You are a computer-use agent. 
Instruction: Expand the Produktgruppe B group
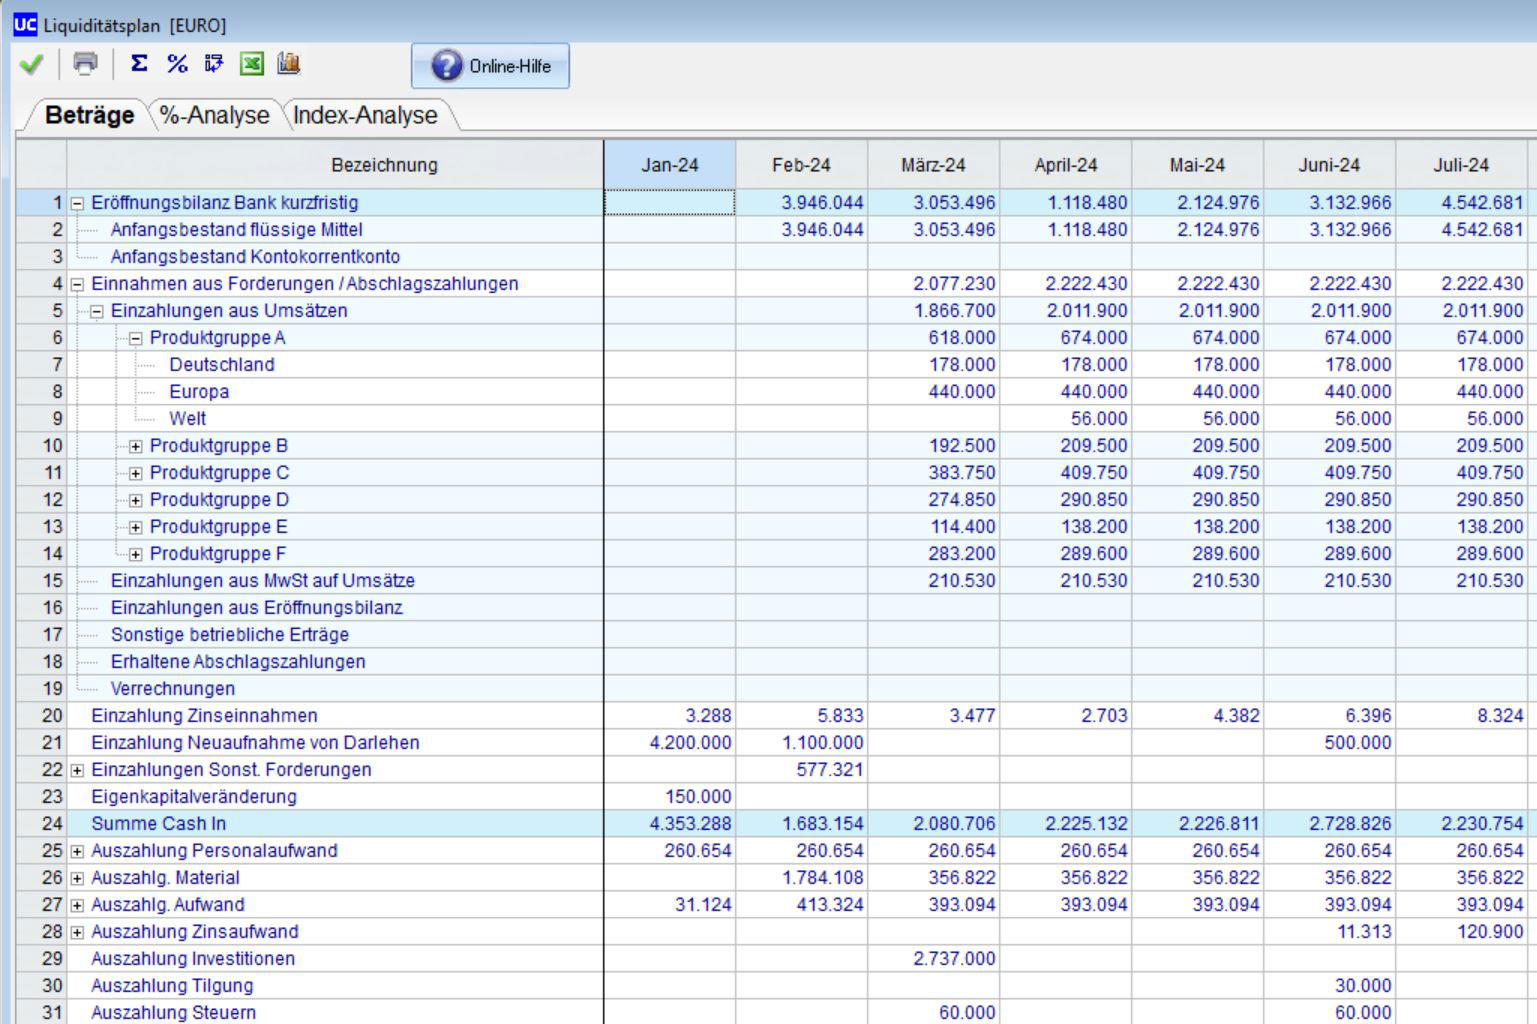[x=136, y=446]
